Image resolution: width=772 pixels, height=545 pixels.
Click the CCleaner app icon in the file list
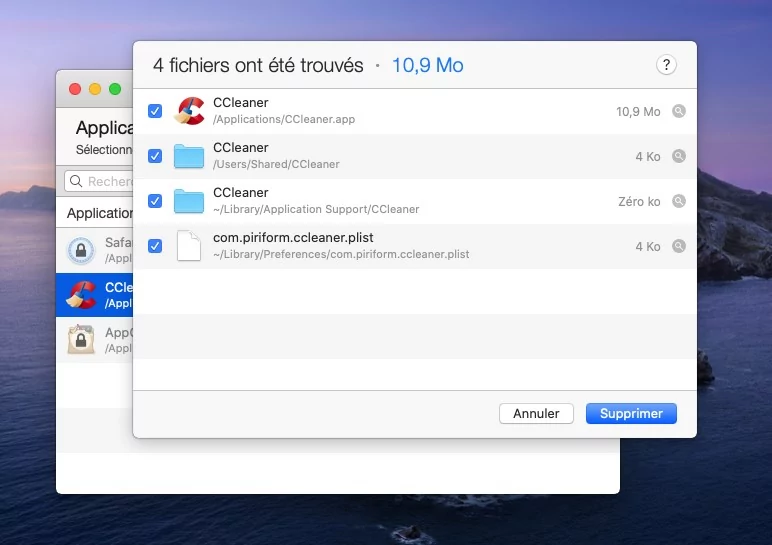coord(189,111)
